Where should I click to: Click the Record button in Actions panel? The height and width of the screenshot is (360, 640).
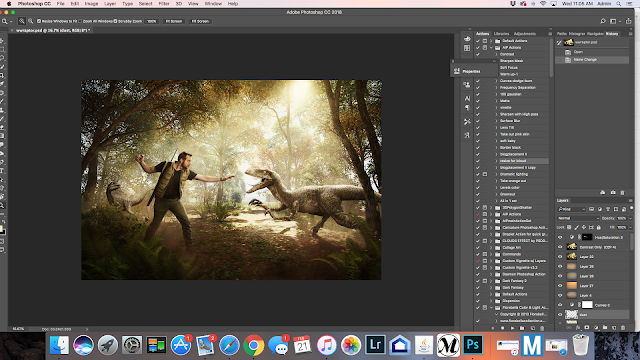pyautogui.click(x=502, y=328)
